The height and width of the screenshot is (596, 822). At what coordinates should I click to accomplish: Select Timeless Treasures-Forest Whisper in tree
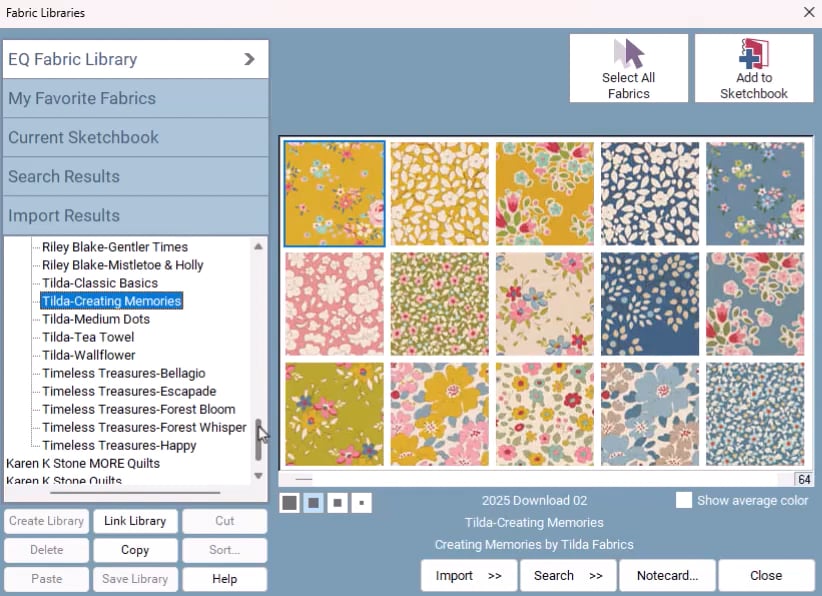click(x=144, y=428)
